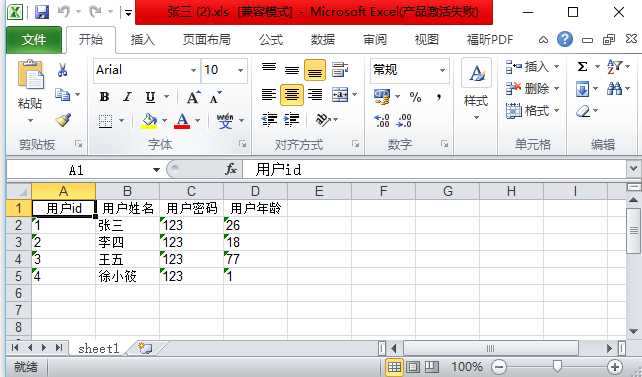Click the insert new worksheet icon
The image size is (642, 377).
(145, 348)
